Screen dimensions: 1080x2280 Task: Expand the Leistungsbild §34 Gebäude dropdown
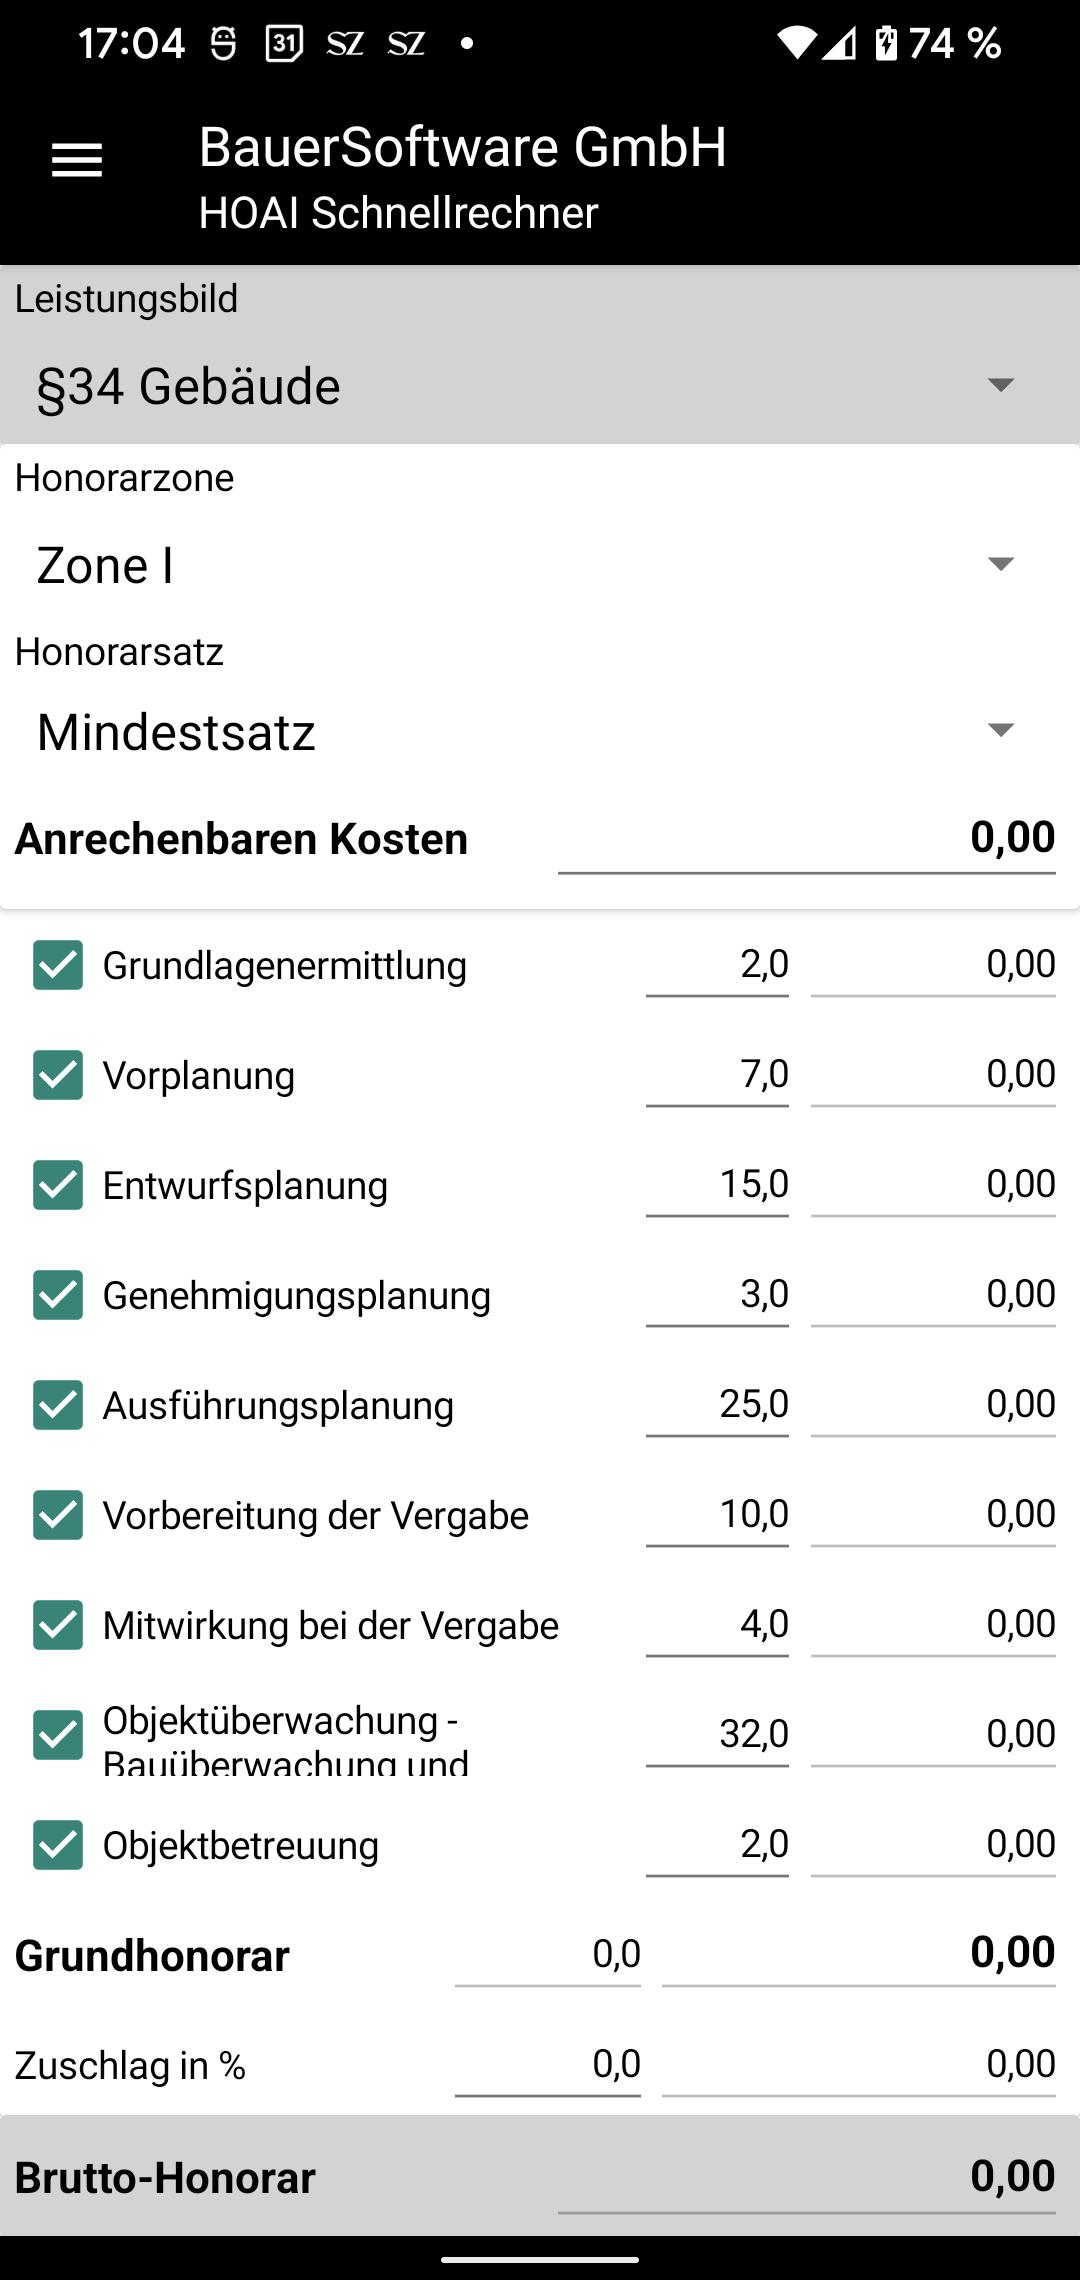click(540, 386)
